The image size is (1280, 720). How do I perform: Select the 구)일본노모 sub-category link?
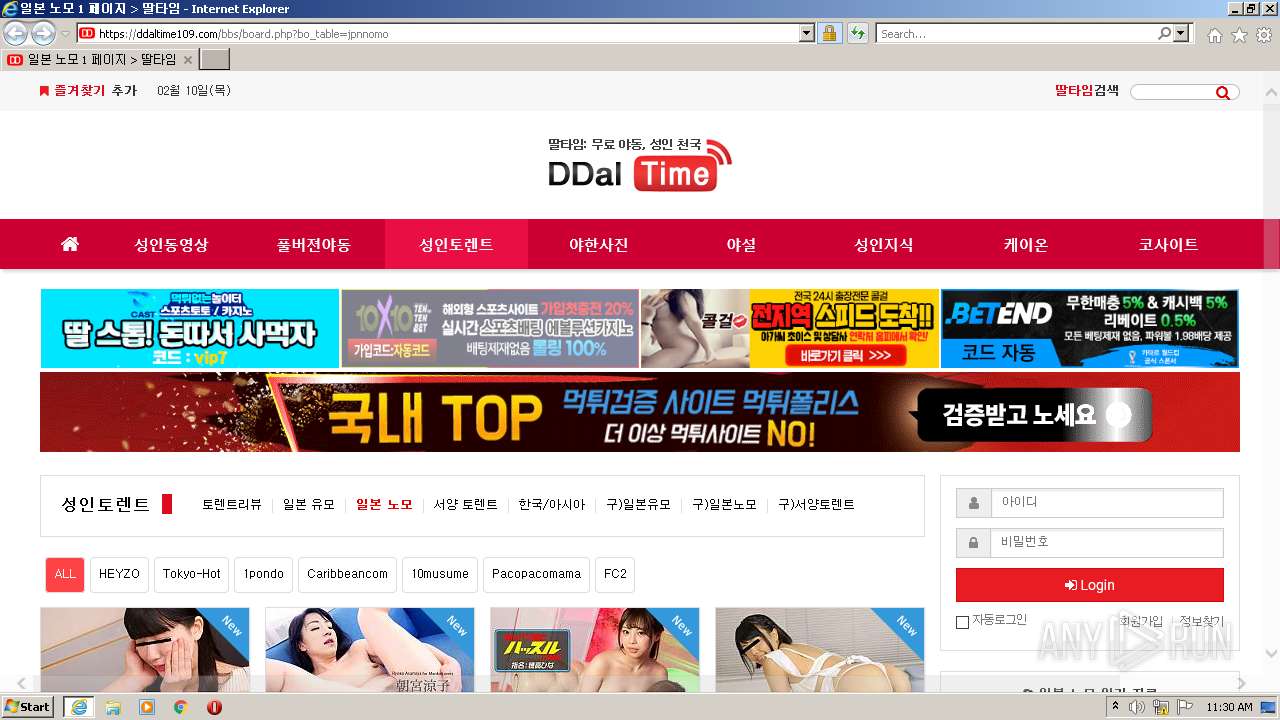(x=725, y=505)
